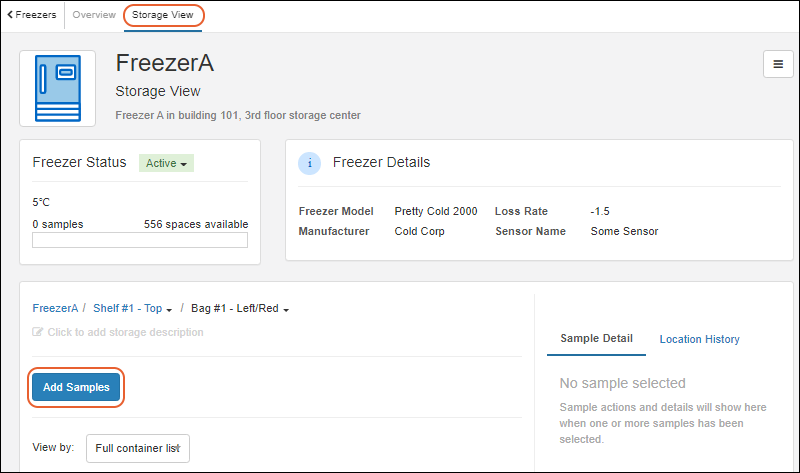Click the storage capacity progress bar
Screen dimensions: 800x473
point(140,240)
